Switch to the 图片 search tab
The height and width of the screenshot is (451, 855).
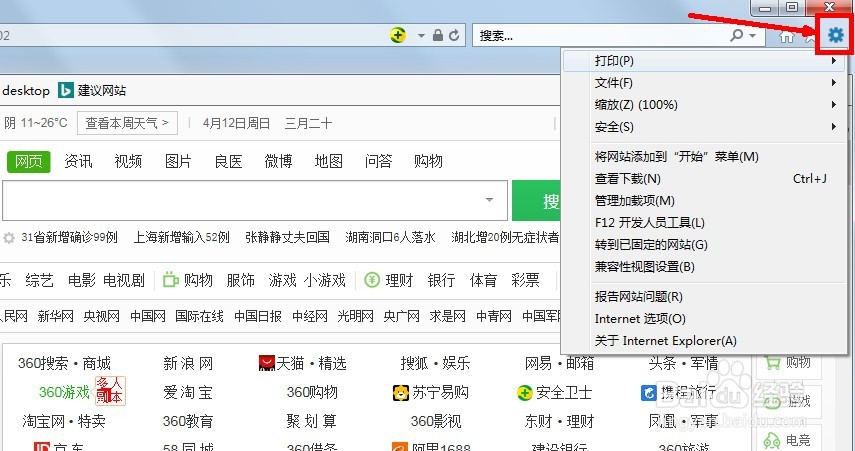click(178, 161)
